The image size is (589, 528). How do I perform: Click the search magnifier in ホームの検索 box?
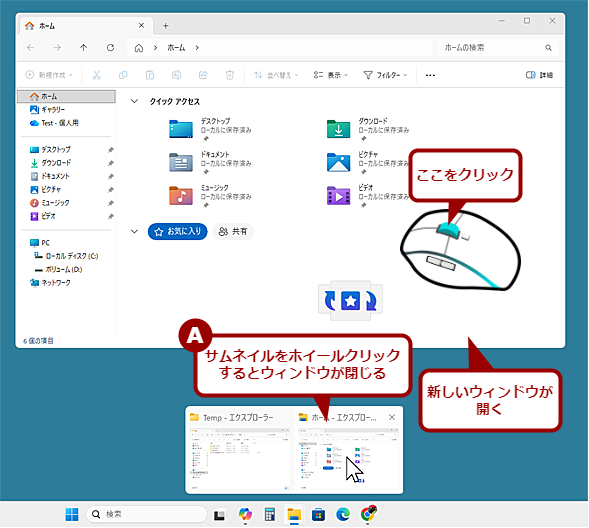[548, 48]
